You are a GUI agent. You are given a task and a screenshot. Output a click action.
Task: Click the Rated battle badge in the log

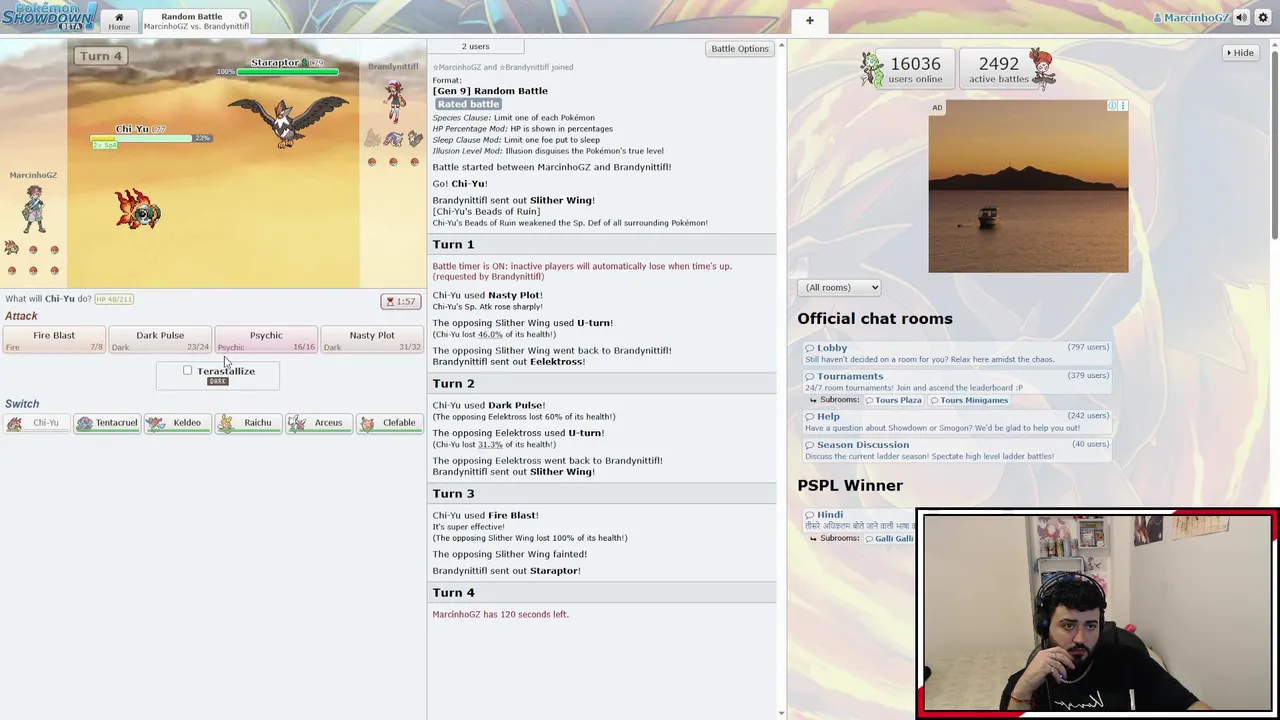(467, 104)
